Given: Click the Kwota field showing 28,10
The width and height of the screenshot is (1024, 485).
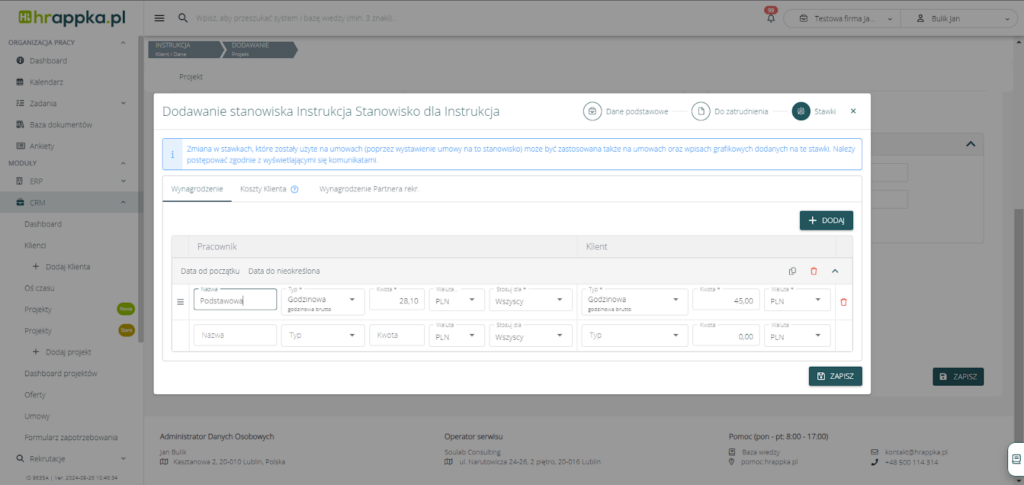Looking at the screenshot, I should pyautogui.click(x=396, y=300).
